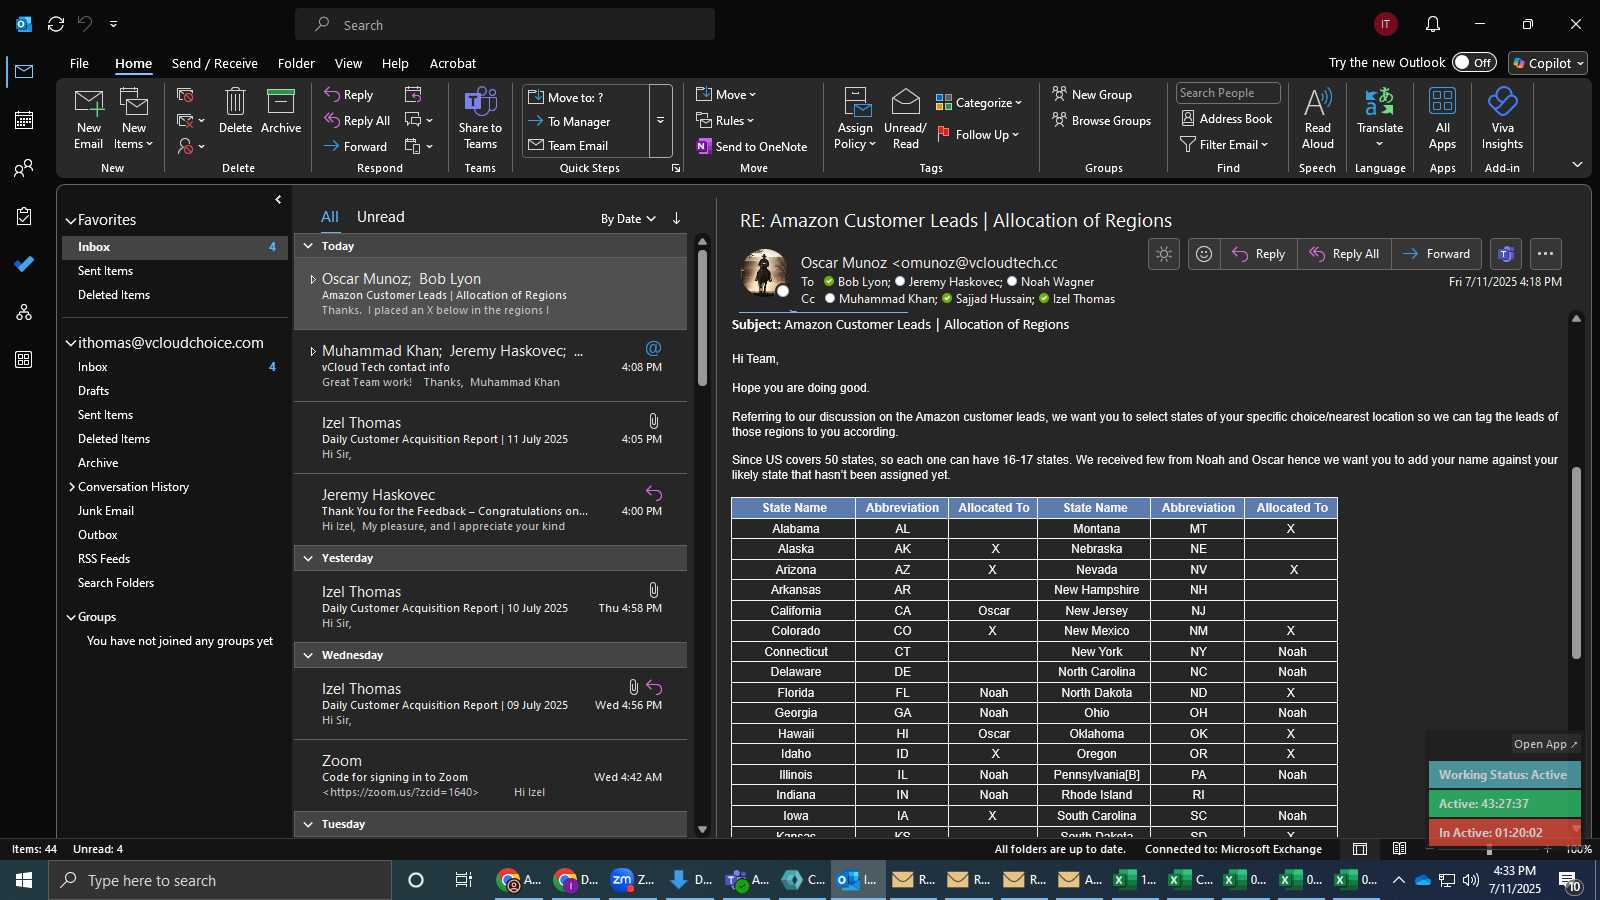Share message to Teams from reading pane
The height and width of the screenshot is (900, 1600).
1506,254
